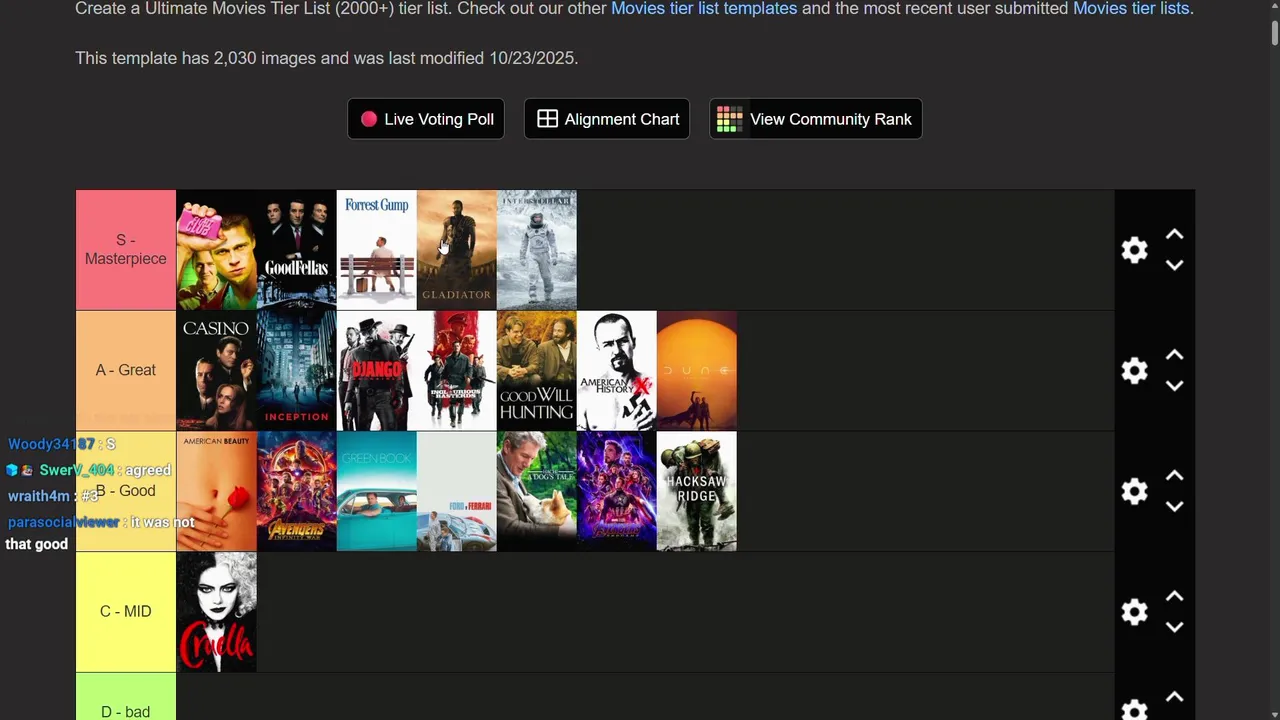Select the A - Great tier label

point(126,371)
